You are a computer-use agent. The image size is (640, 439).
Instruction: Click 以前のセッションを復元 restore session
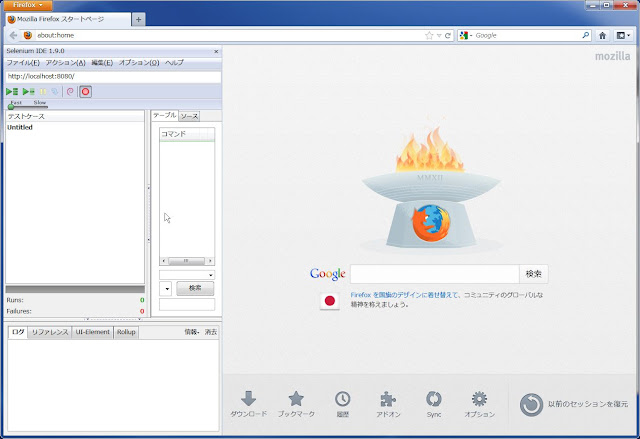[x=574, y=404]
